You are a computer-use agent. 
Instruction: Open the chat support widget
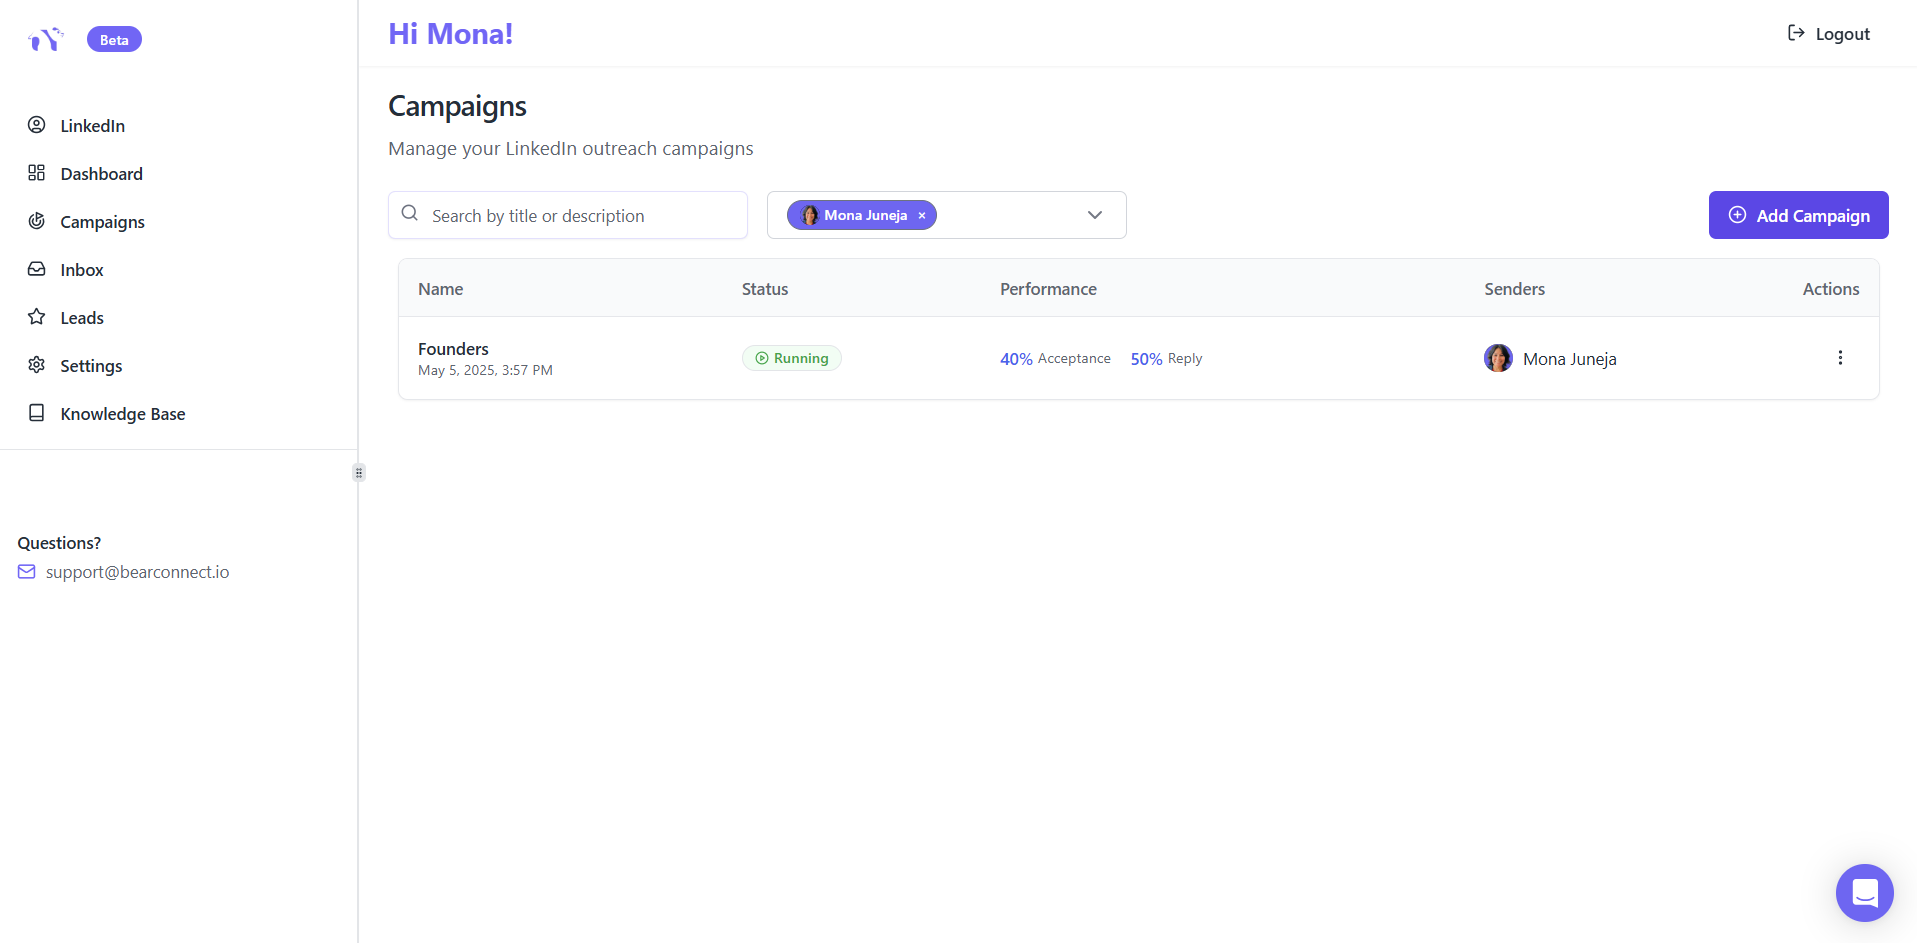[1864, 892]
